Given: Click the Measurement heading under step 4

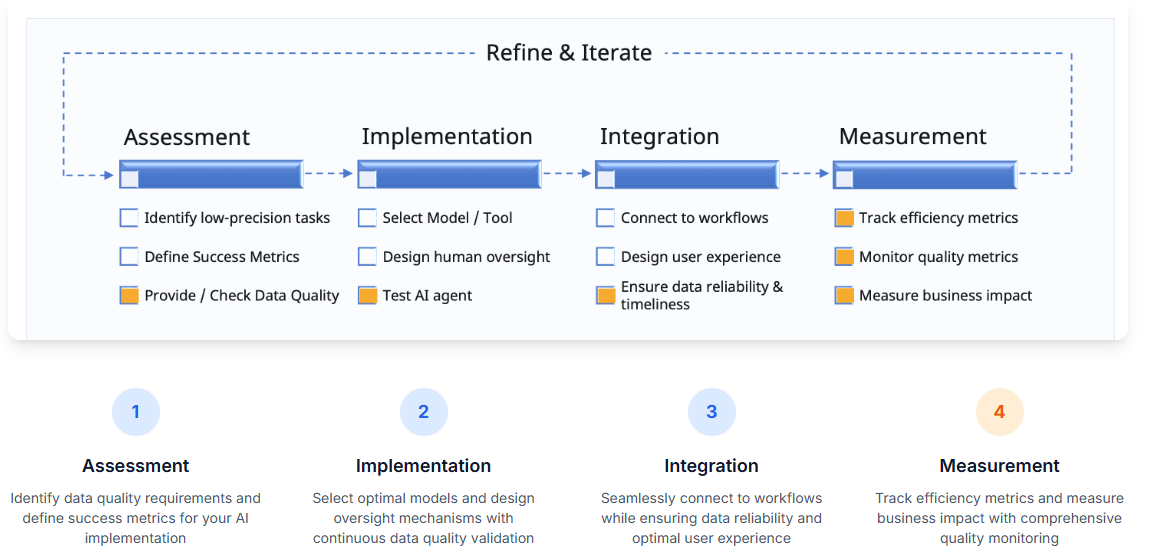Looking at the screenshot, I should click(999, 466).
